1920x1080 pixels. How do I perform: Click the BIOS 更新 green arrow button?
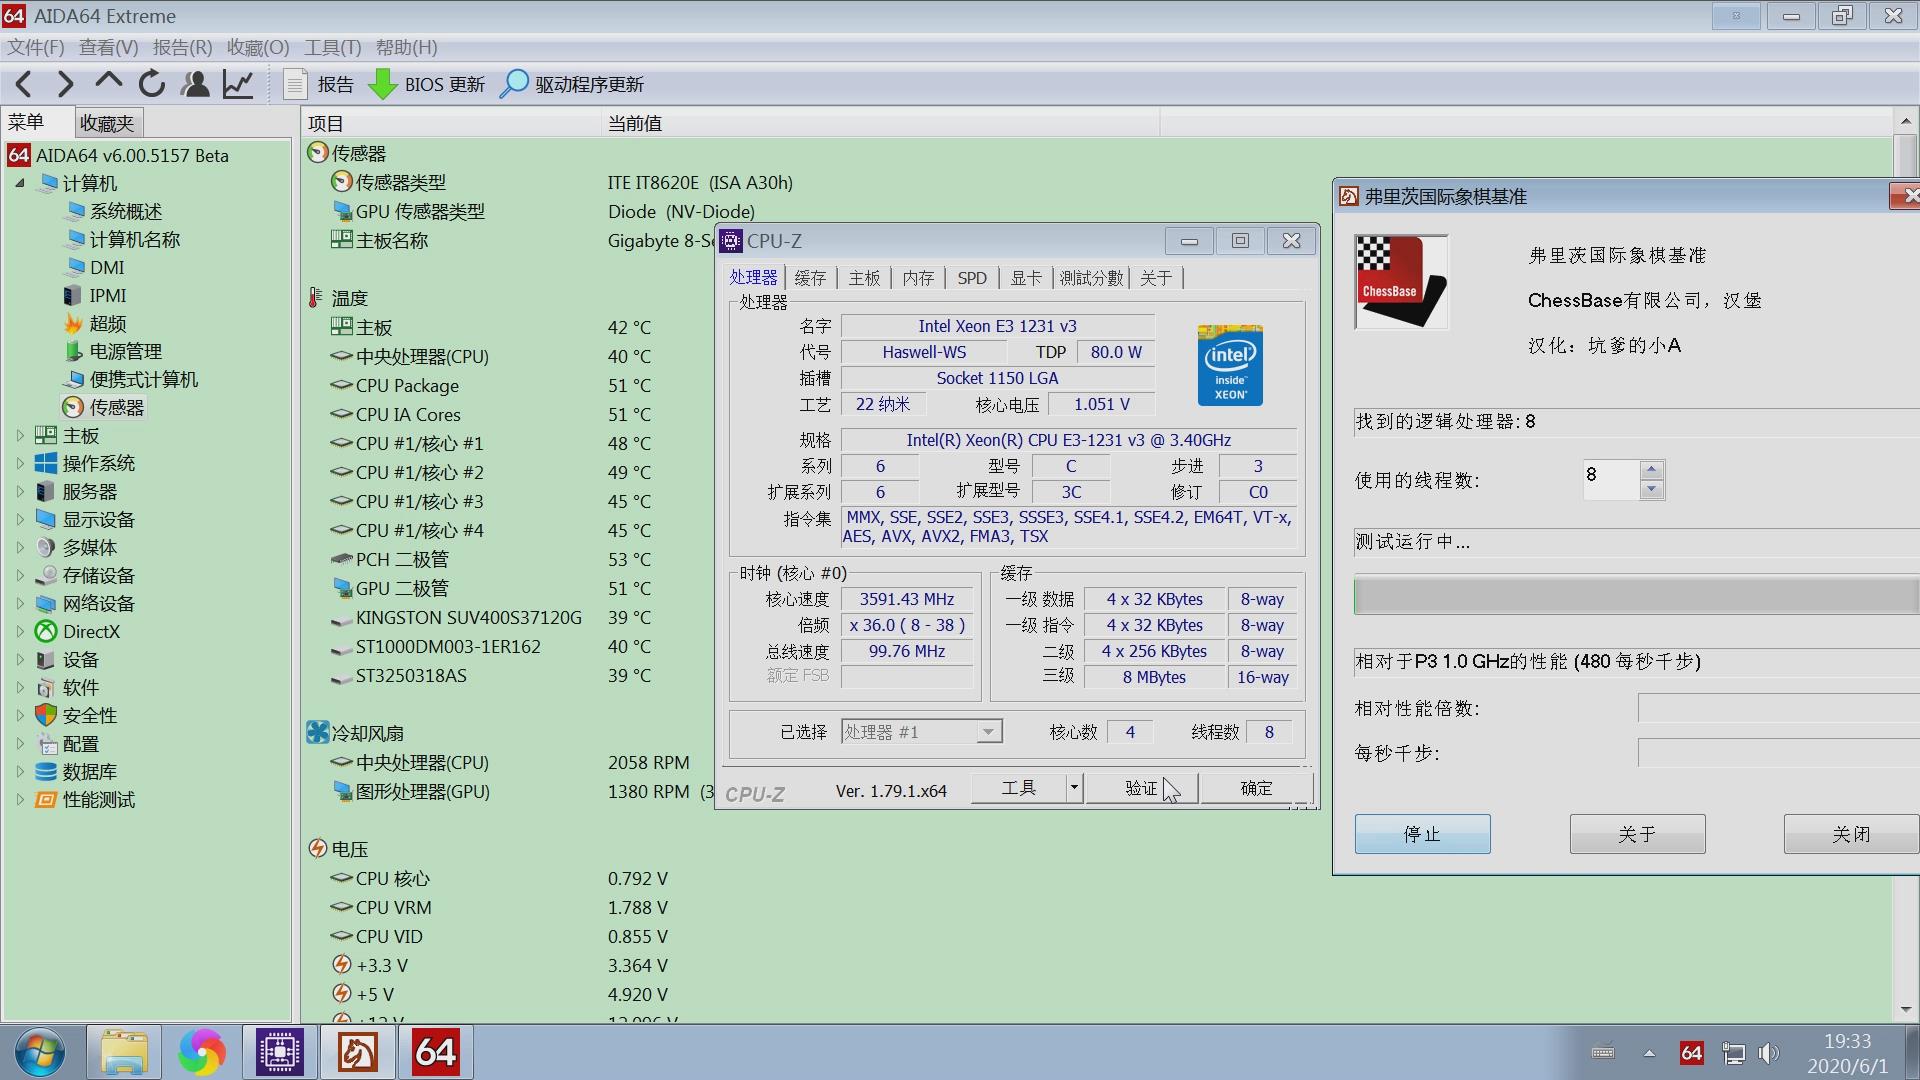383,84
